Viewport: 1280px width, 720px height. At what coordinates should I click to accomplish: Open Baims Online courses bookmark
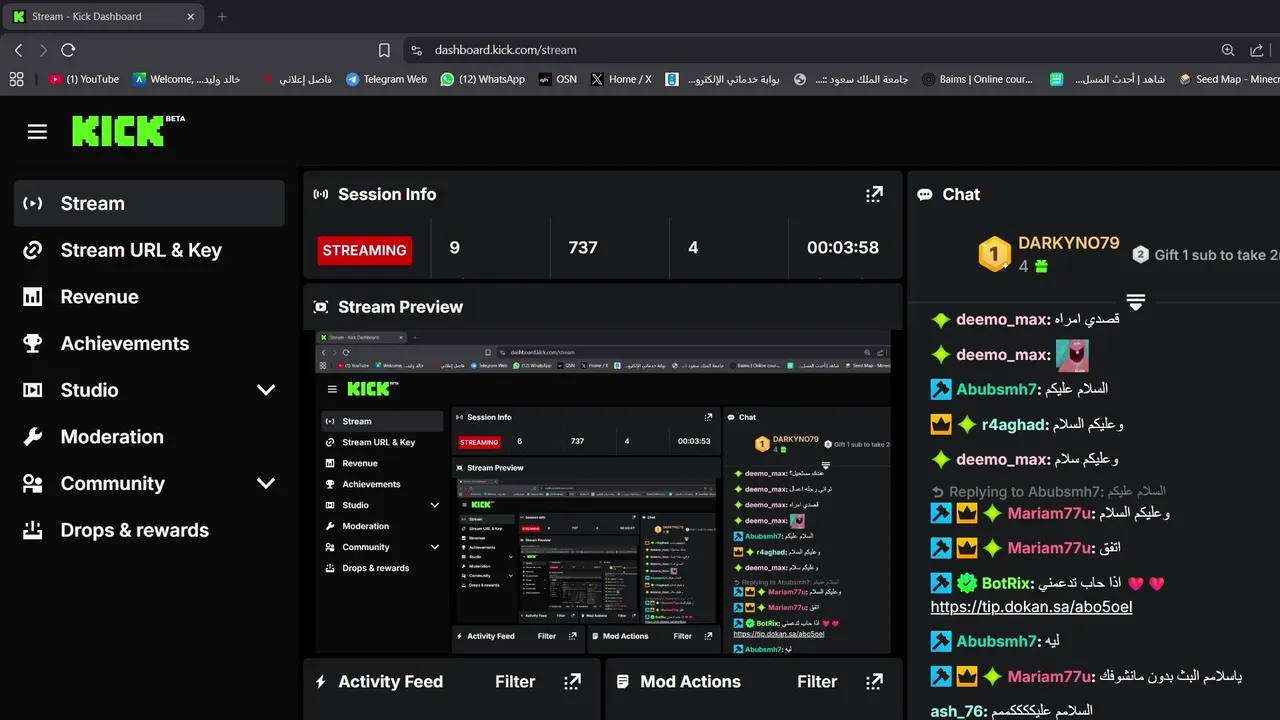click(977, 79)
